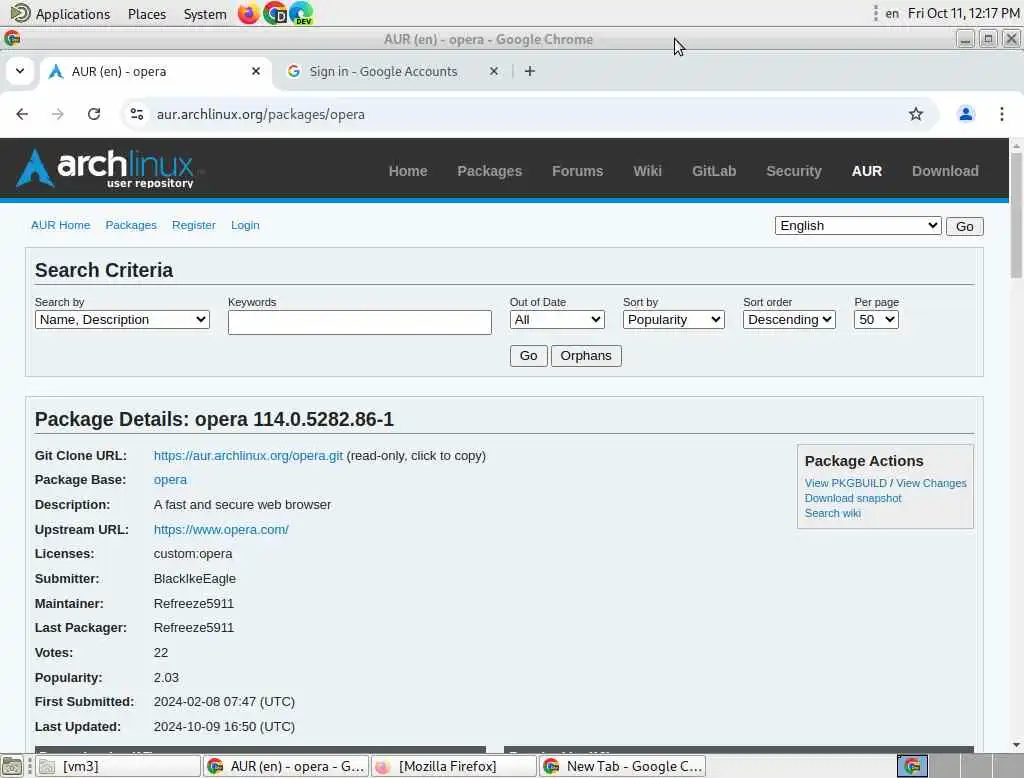Go to Home in Arch navigation
The width and height of the screenshot is (1024, 778).
(408, 171)
